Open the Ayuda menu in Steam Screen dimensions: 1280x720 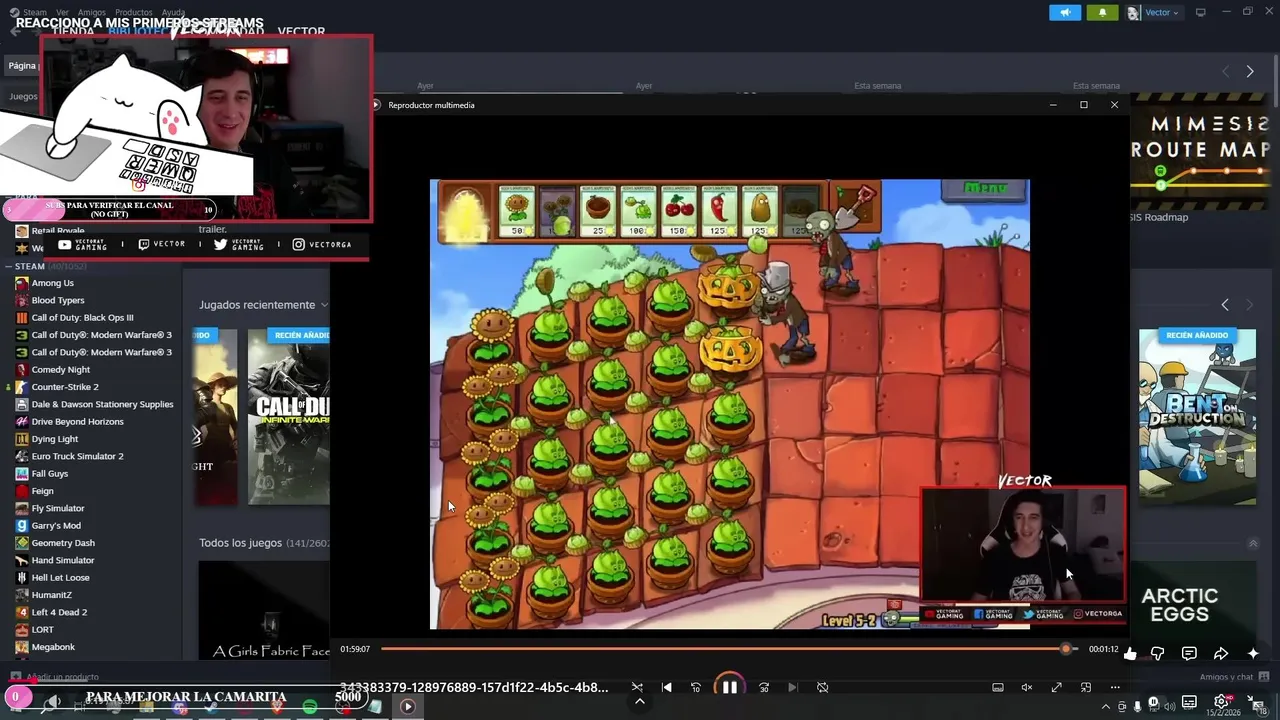(x=173, y=12)
